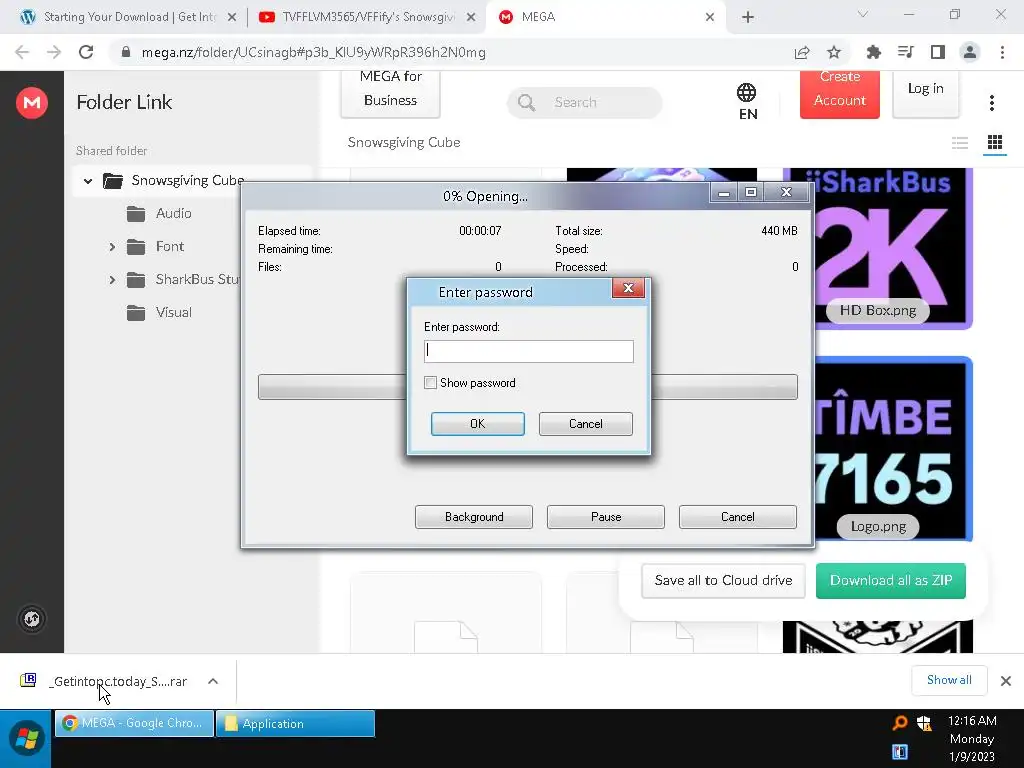Click the search magnifier icon
The width and height of the screenshot is (1024, 768).
click(x=526, y=103)
